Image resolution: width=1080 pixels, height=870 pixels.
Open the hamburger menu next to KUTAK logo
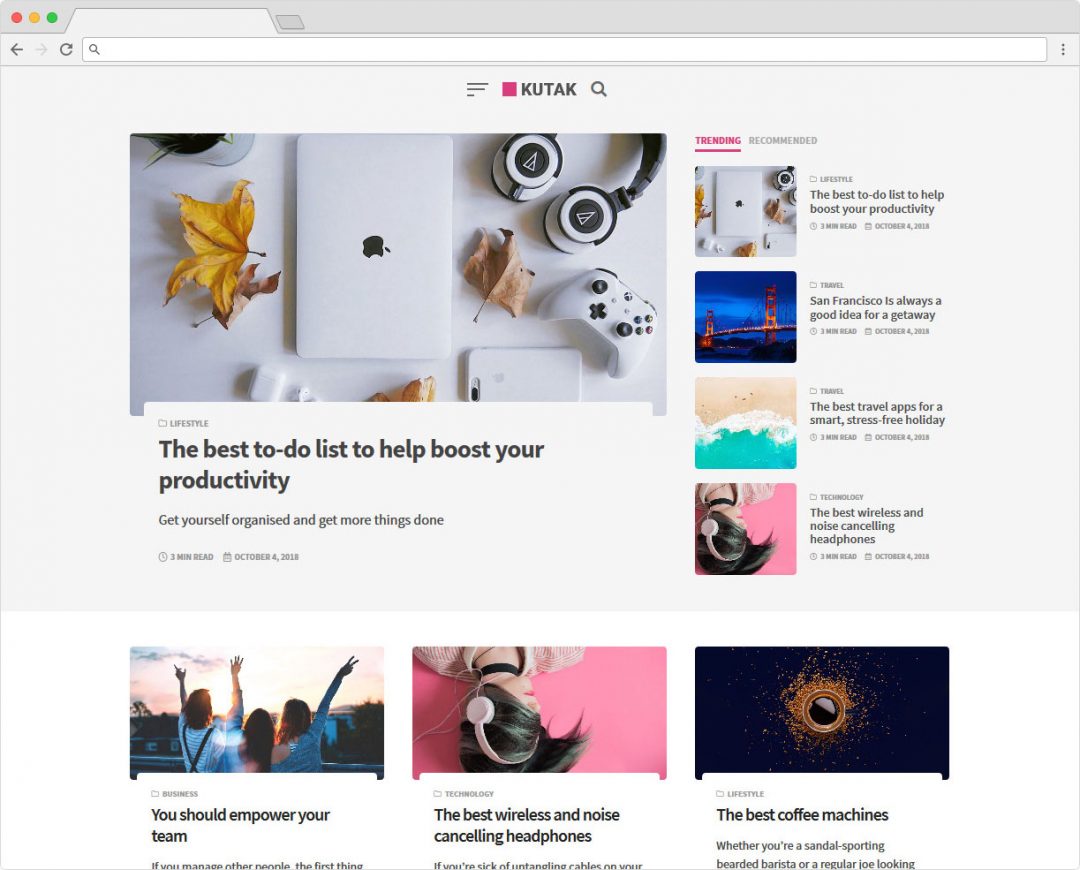coord(477,90)
